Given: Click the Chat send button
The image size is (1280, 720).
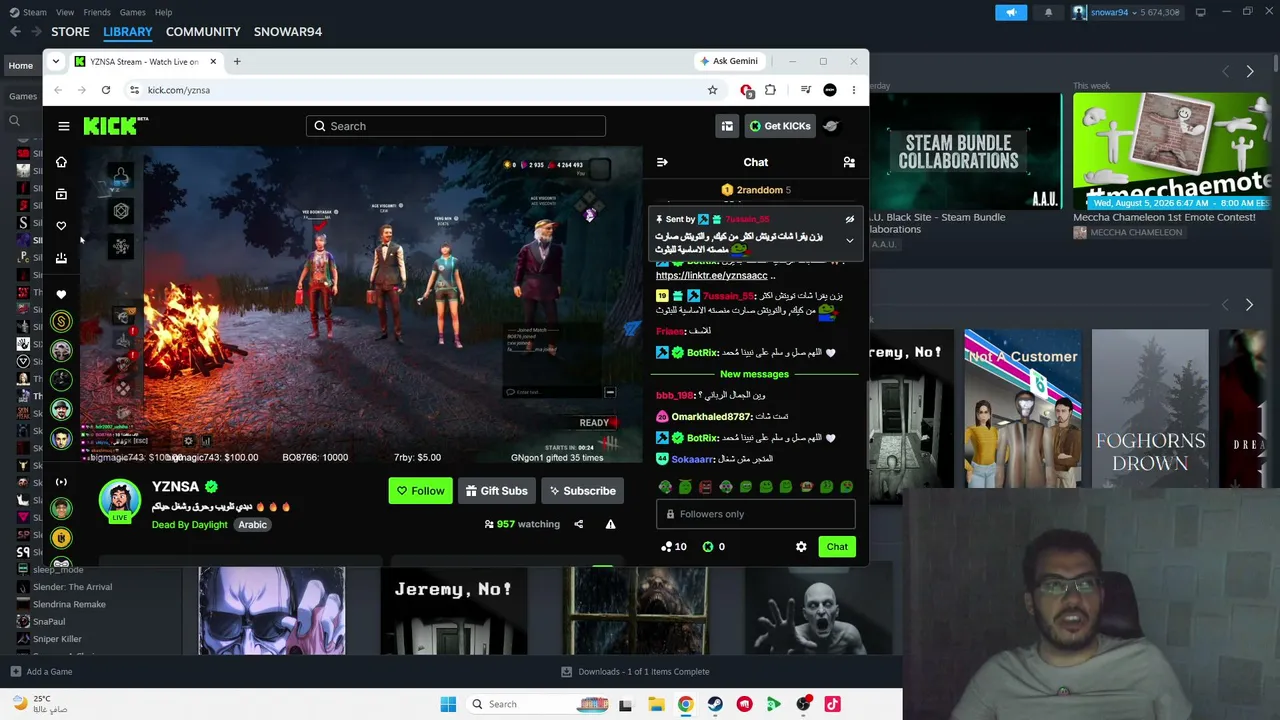Looking at the screenshot, I should pos(837,547).
